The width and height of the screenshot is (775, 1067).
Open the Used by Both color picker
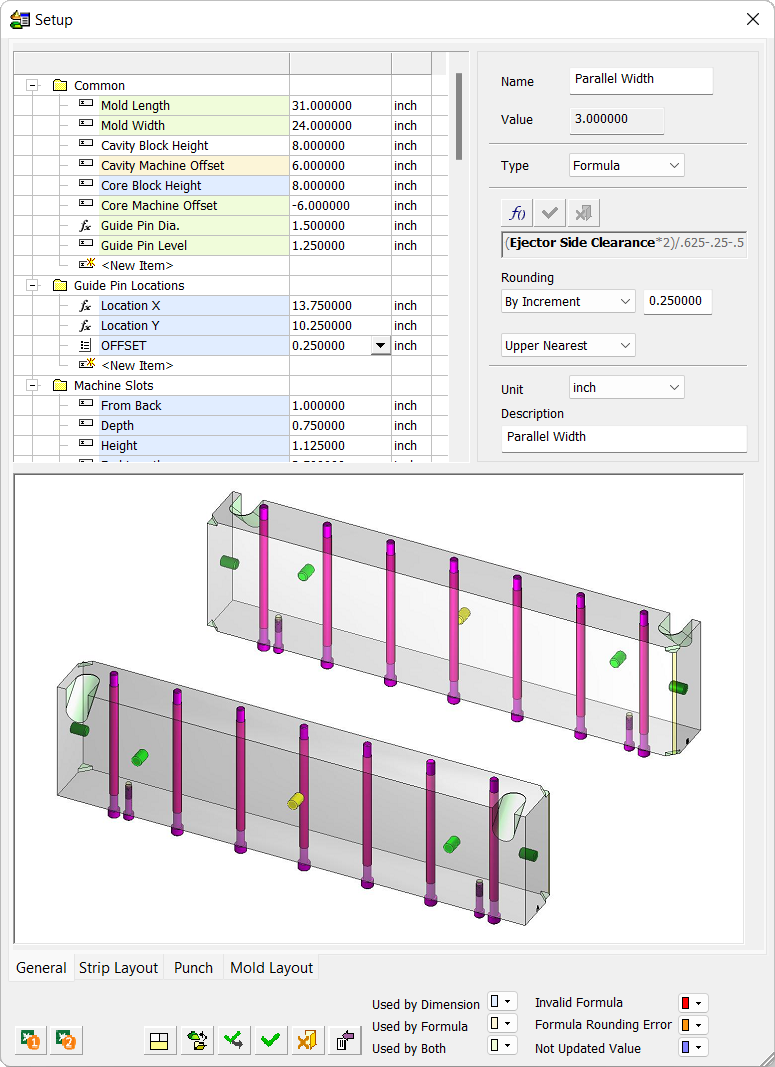pos(504,1046)
